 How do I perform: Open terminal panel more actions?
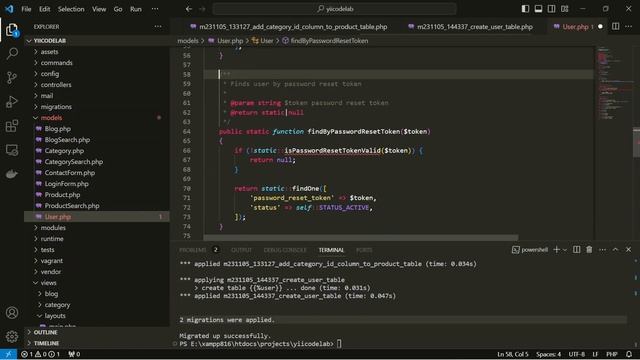point(602,249)
